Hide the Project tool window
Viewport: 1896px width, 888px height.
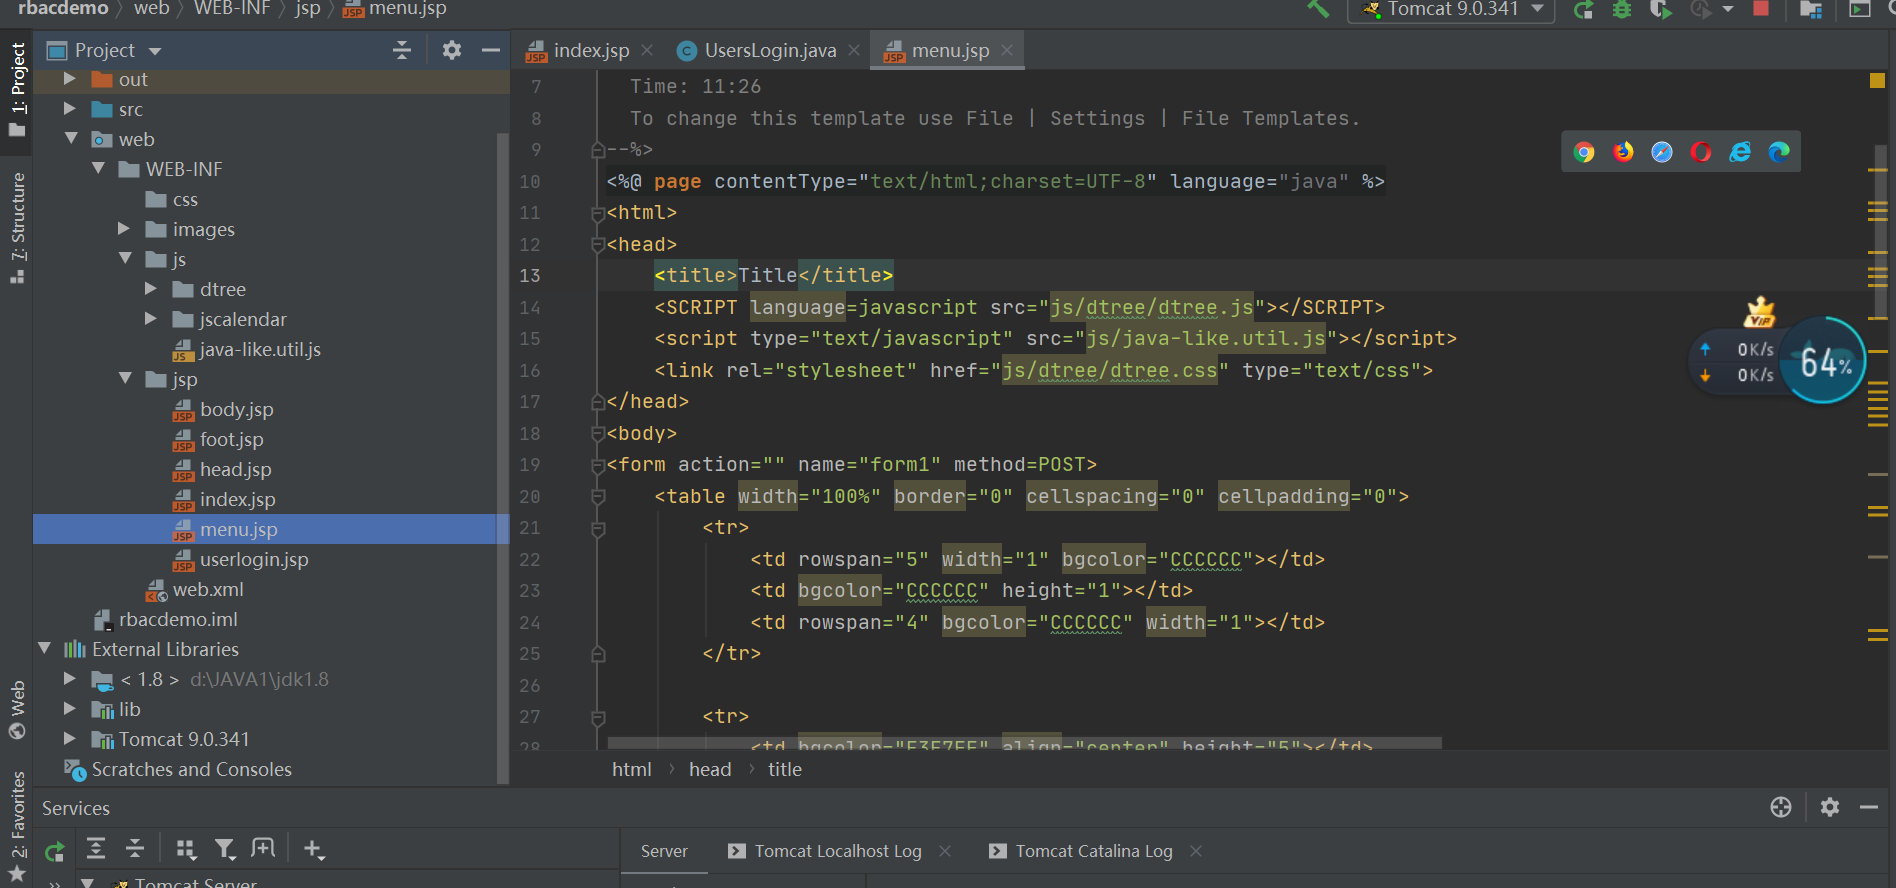[x=490, y=50]
